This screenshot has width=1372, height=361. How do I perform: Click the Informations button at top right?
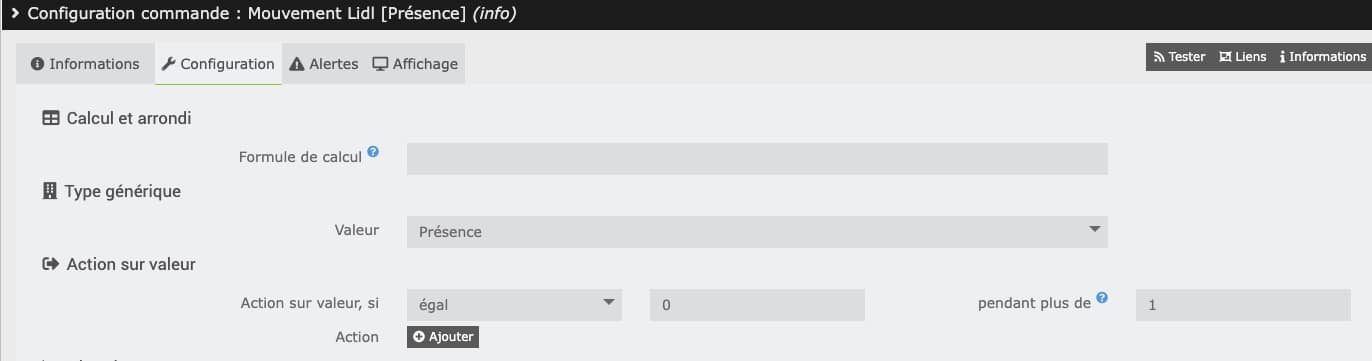(1322, 57)
